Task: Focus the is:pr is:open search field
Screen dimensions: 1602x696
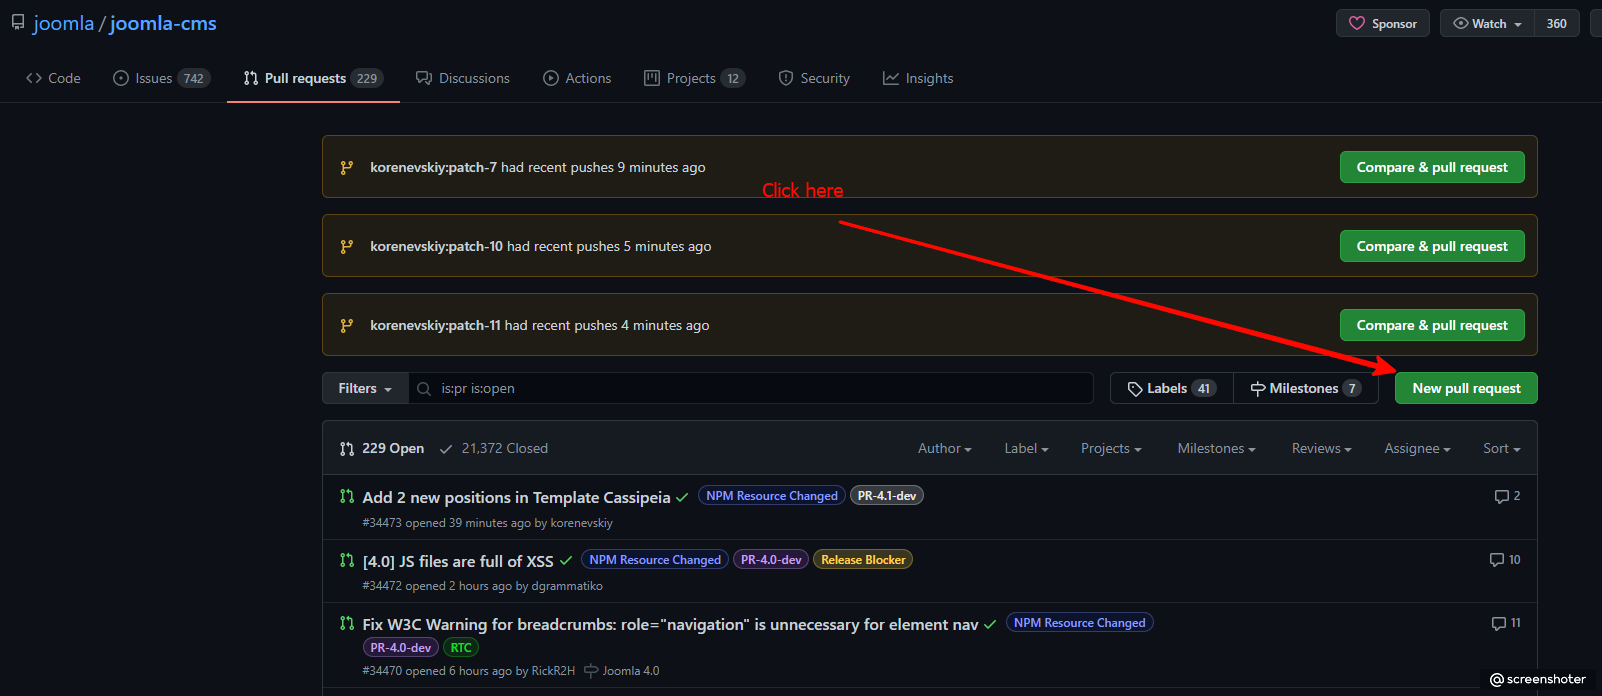Action: (751, 388)
